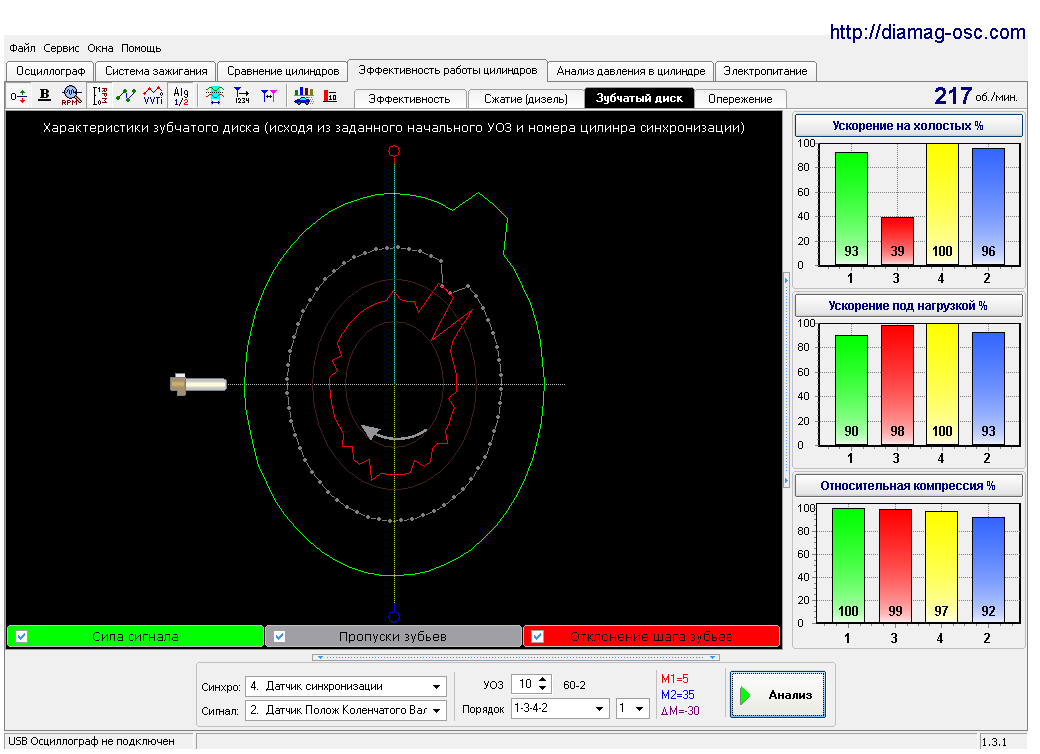Open the Эффективность sub-tab
1040x754 pixels.
(409, 99)
